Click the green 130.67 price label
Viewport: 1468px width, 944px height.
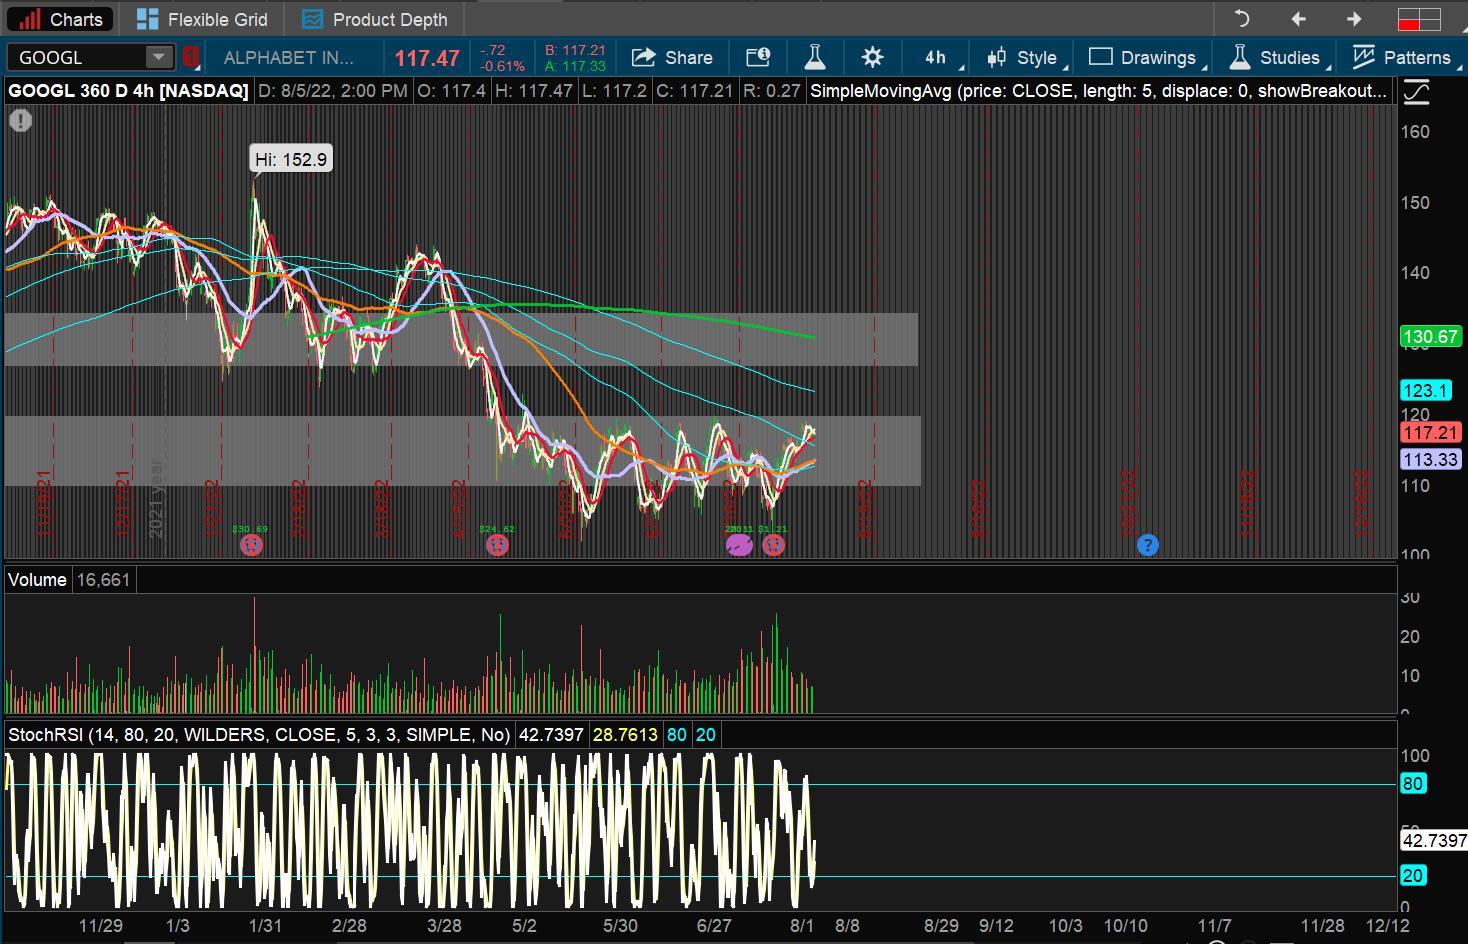(x=1431, y=337)
